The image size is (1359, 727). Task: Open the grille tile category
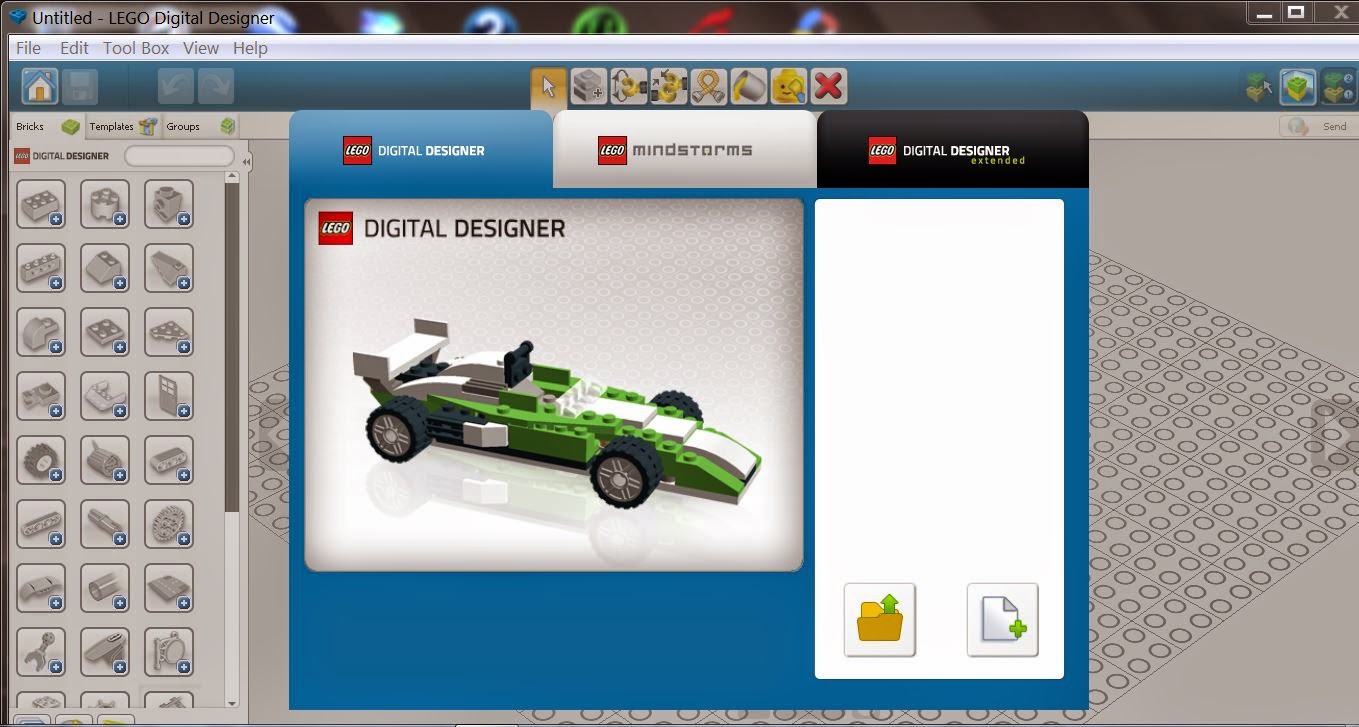(169, 588)
